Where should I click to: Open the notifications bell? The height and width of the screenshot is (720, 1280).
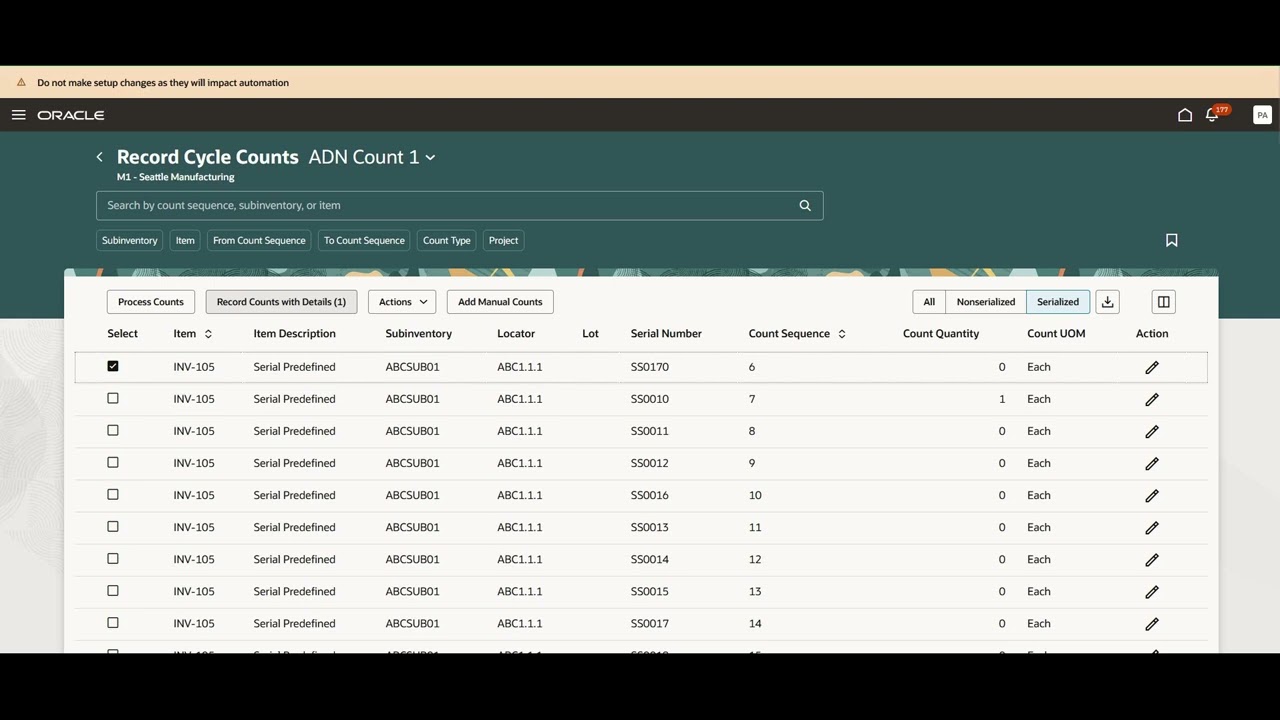(x=1212, y=115)
